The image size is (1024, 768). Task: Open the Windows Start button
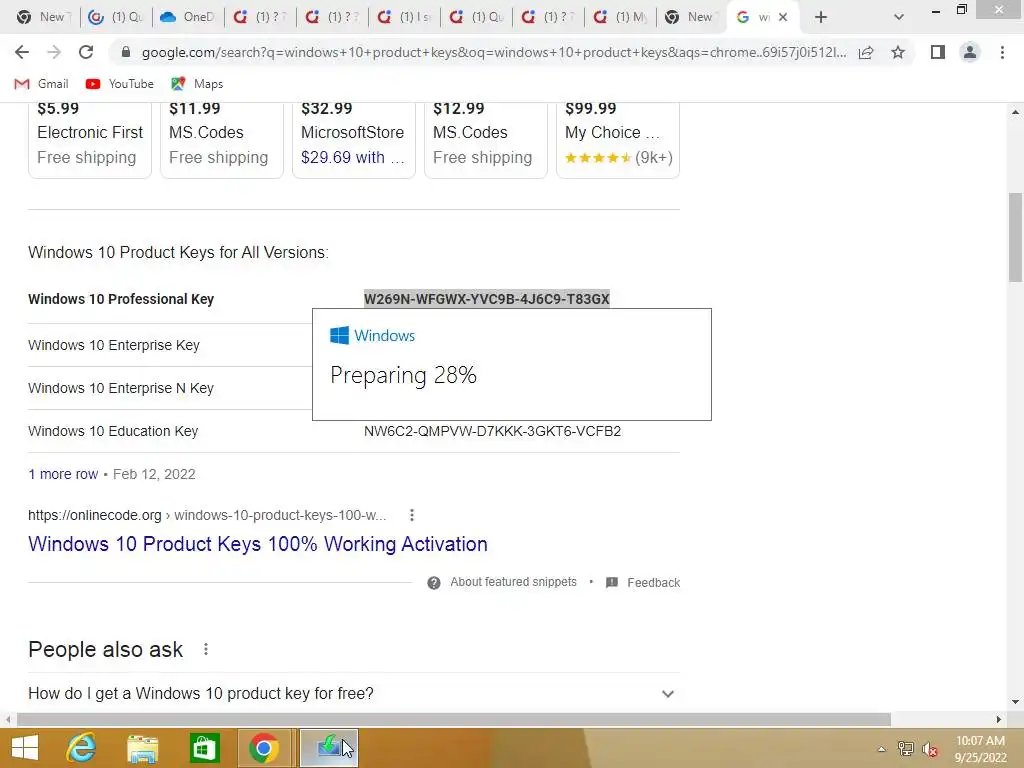point(25,748)
